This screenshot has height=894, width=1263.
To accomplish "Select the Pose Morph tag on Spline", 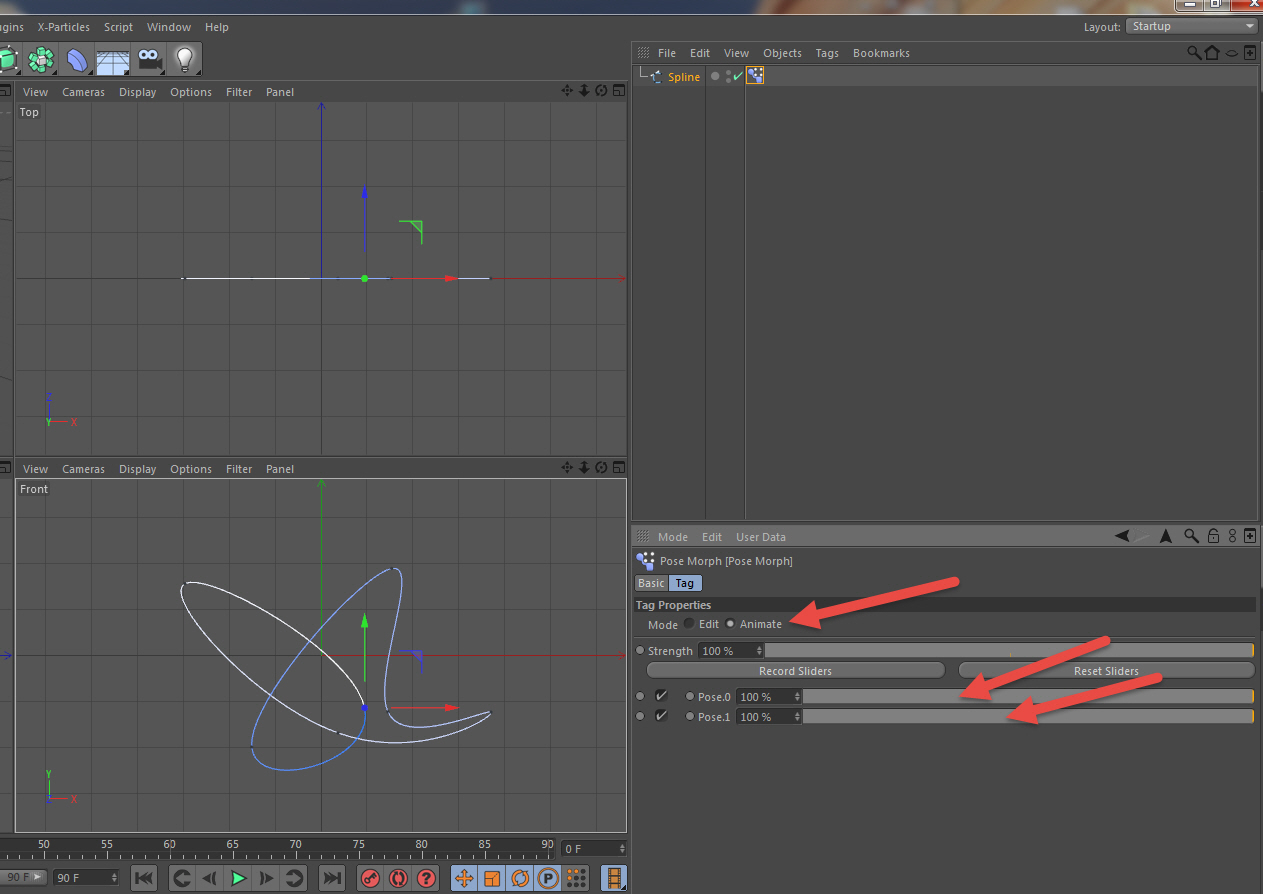I will click(x=755, y=76).
